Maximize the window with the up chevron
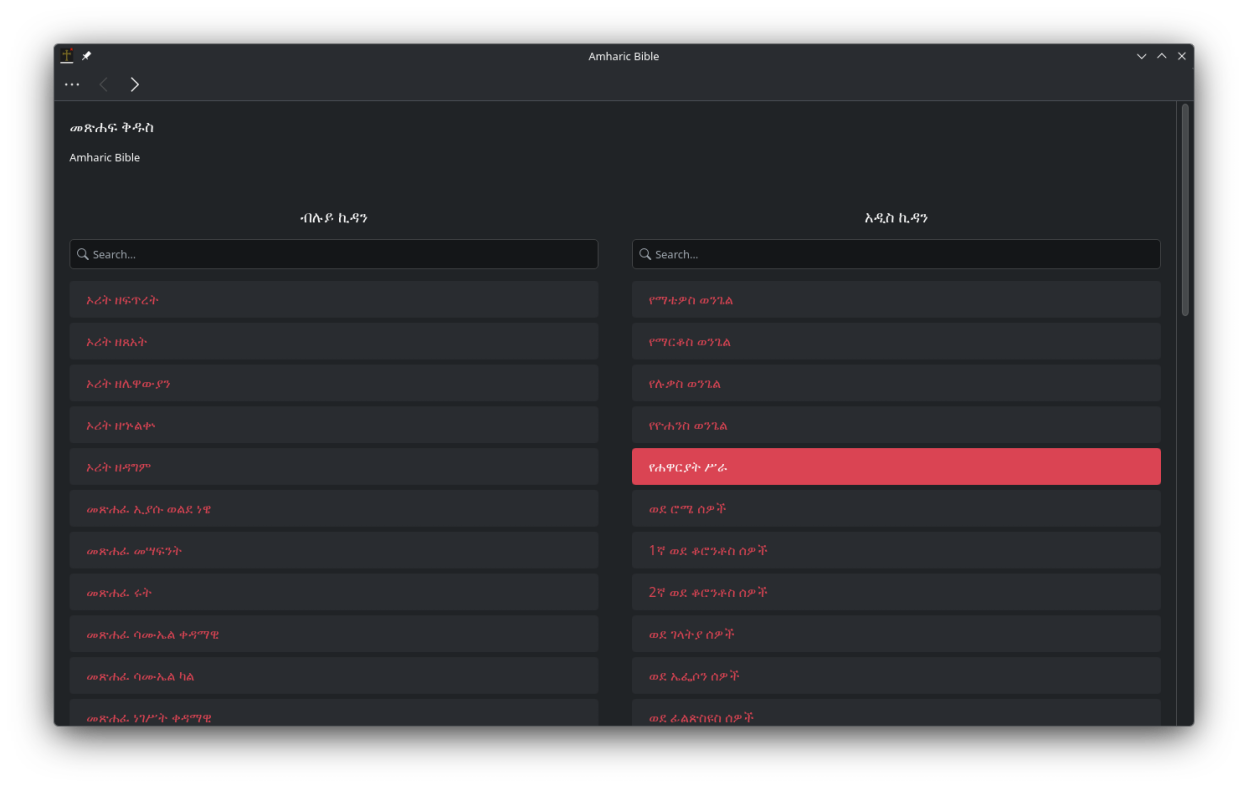This screenshot has width=1248, height=790. pos(1161,56)
